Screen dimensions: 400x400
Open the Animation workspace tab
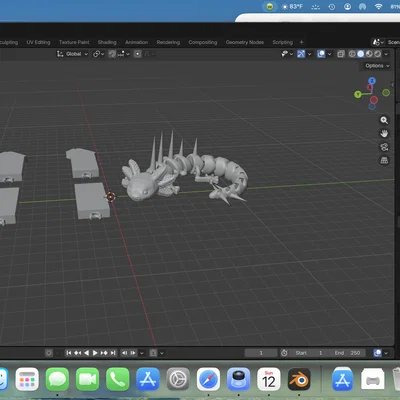(x=136, y=42)
